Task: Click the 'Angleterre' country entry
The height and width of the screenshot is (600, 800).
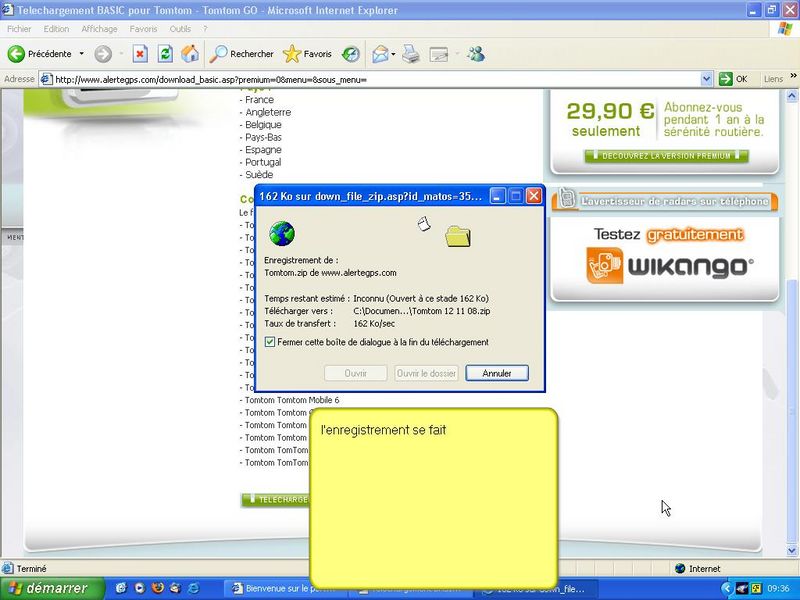Action: pyautogui.click(x=268, y=112)
